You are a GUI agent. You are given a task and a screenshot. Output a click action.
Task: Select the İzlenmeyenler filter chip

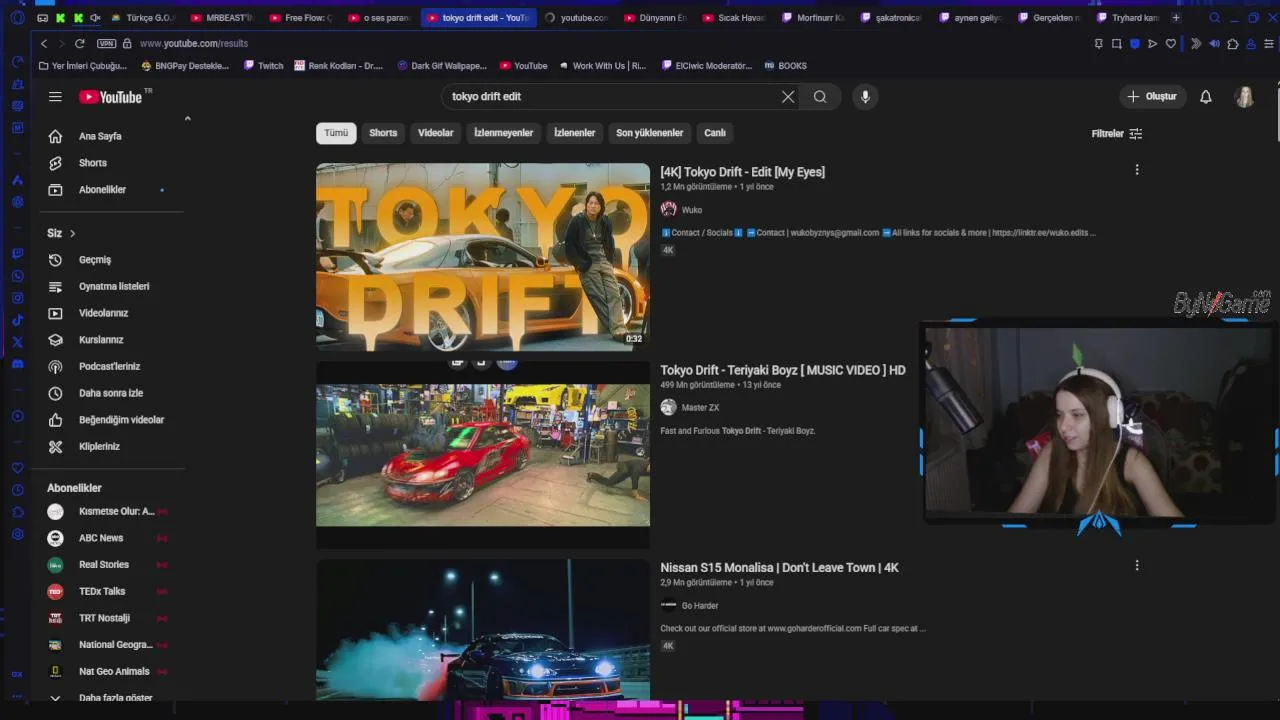(x=504, y=133)
